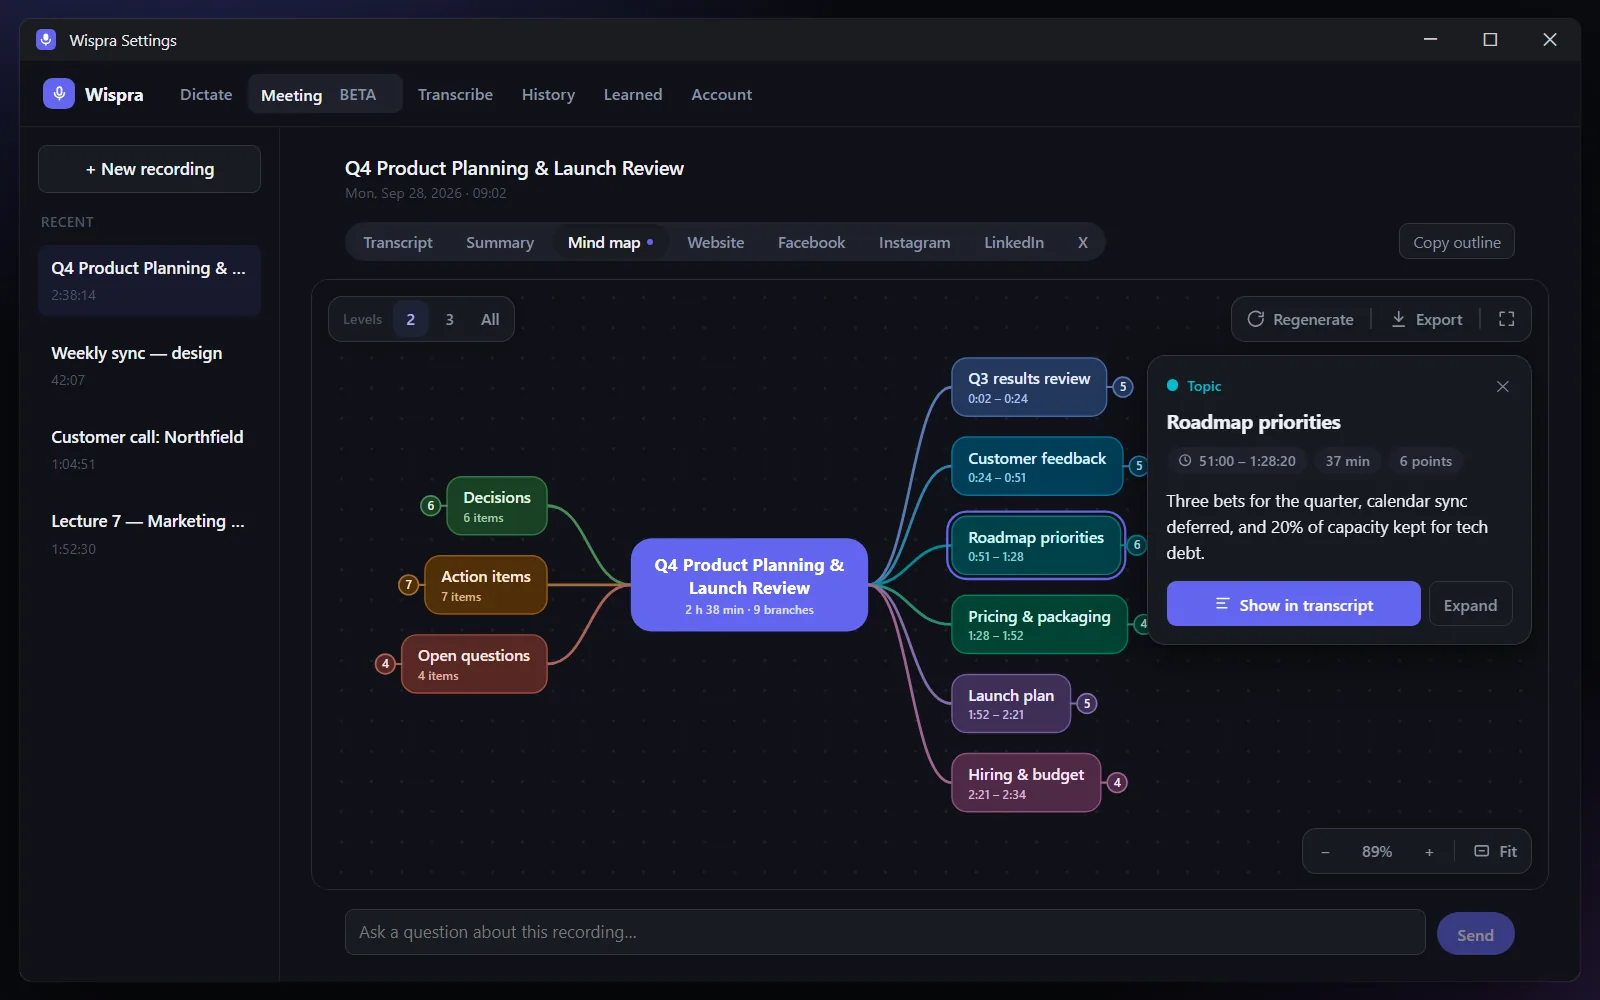The width and height of the screenshot is (1600, 1000).
Task: Select the Pricing & packaging node
Action: pos(1039,625)
